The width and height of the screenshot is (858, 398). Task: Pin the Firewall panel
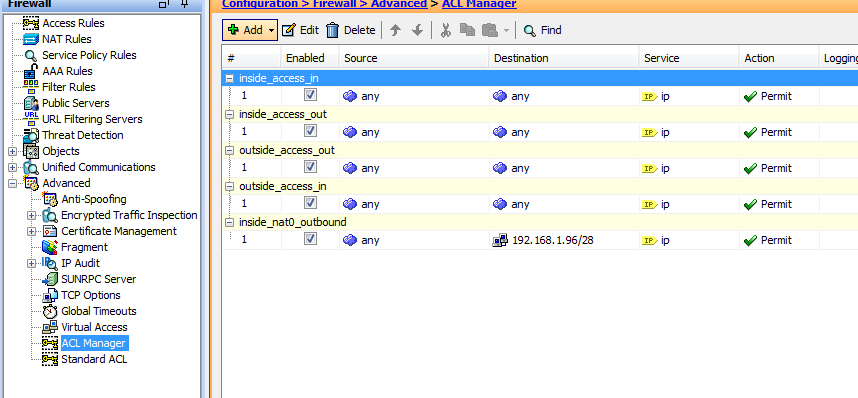[x=184, y=3]
